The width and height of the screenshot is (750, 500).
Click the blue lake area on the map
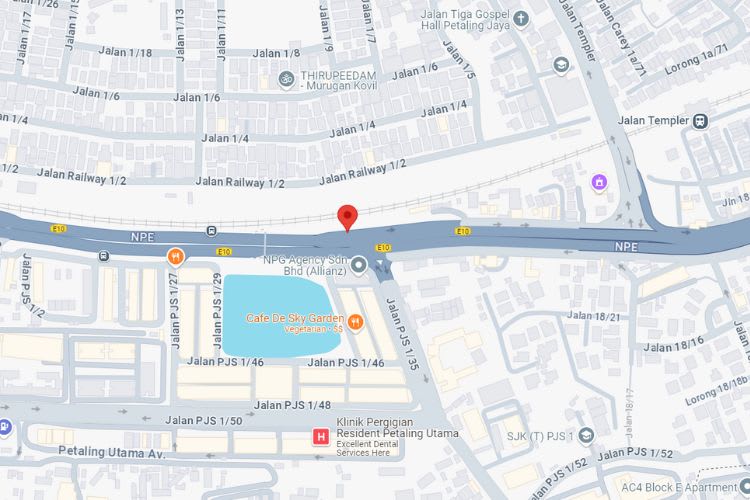[x=280, y=316]
